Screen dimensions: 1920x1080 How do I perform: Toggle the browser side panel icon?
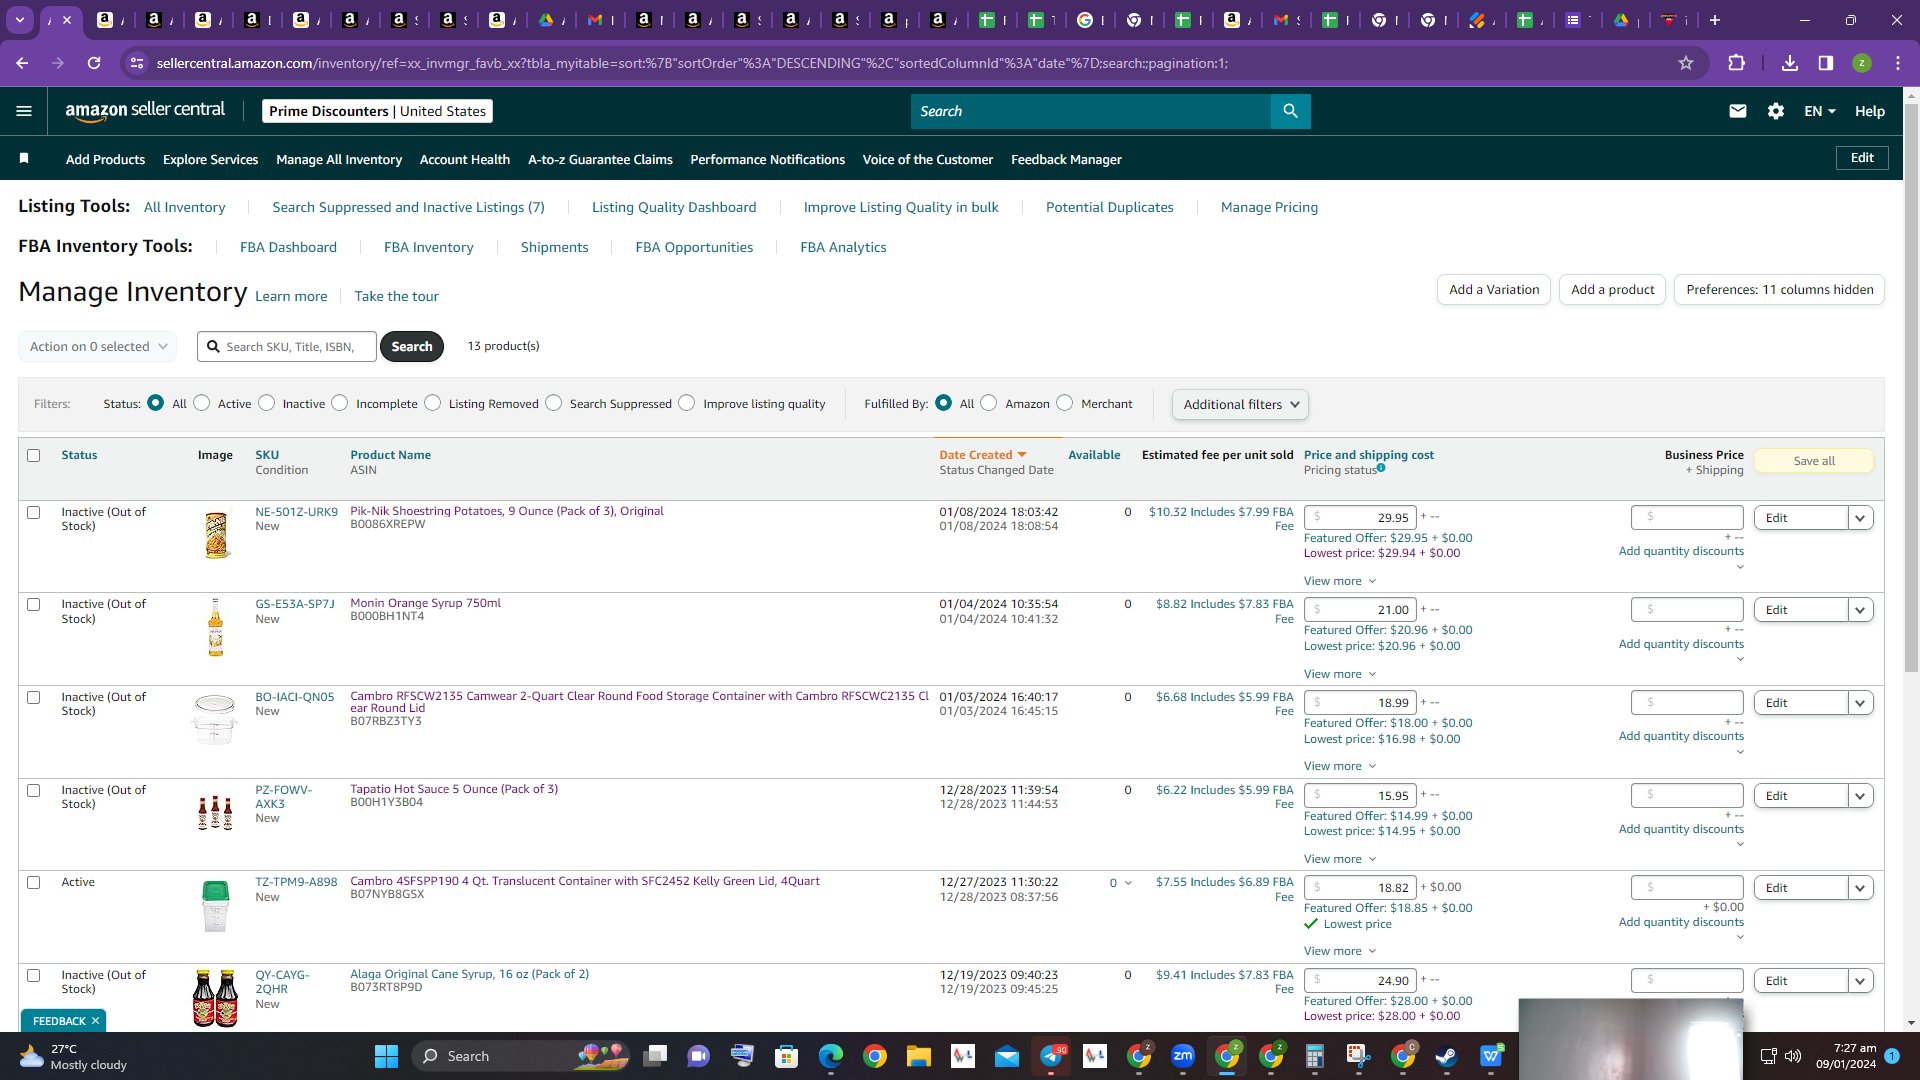coord(1826,63)
